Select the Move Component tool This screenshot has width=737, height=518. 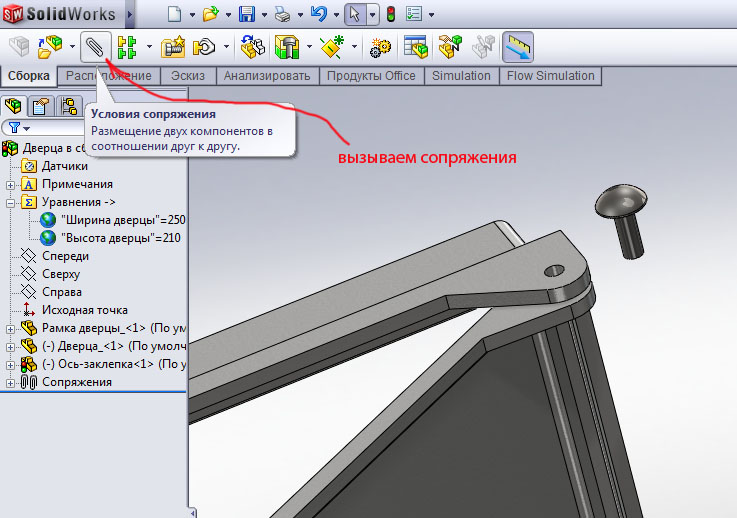point(205,46)
